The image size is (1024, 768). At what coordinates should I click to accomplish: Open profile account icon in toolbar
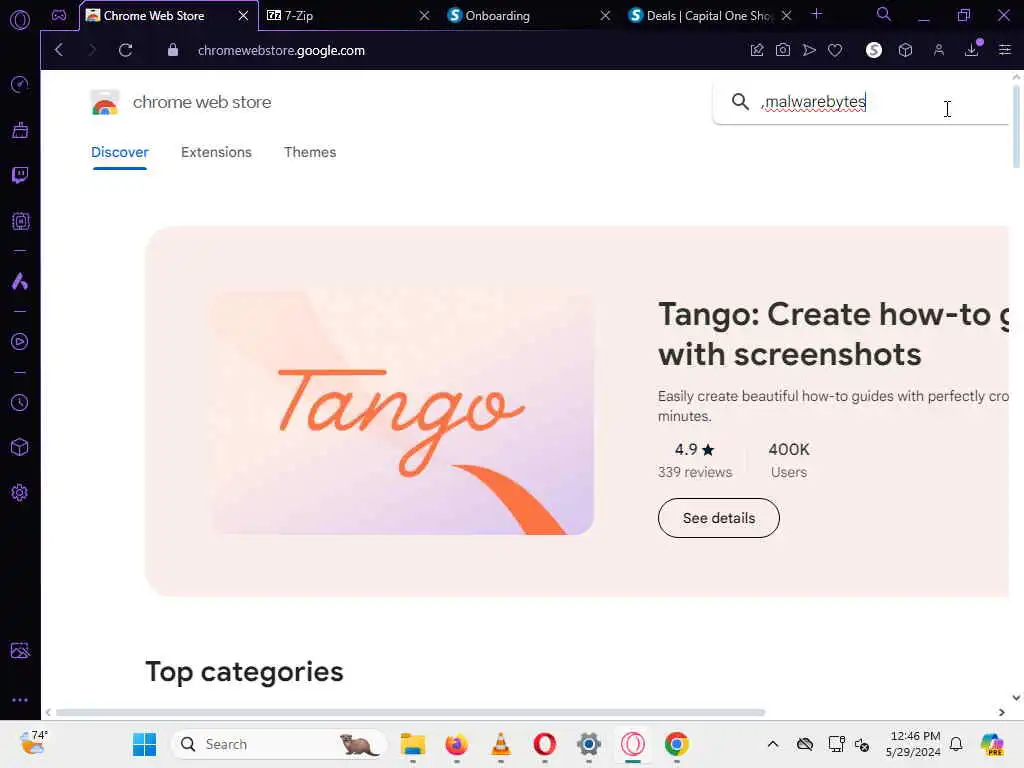click(x=938, y=50)
